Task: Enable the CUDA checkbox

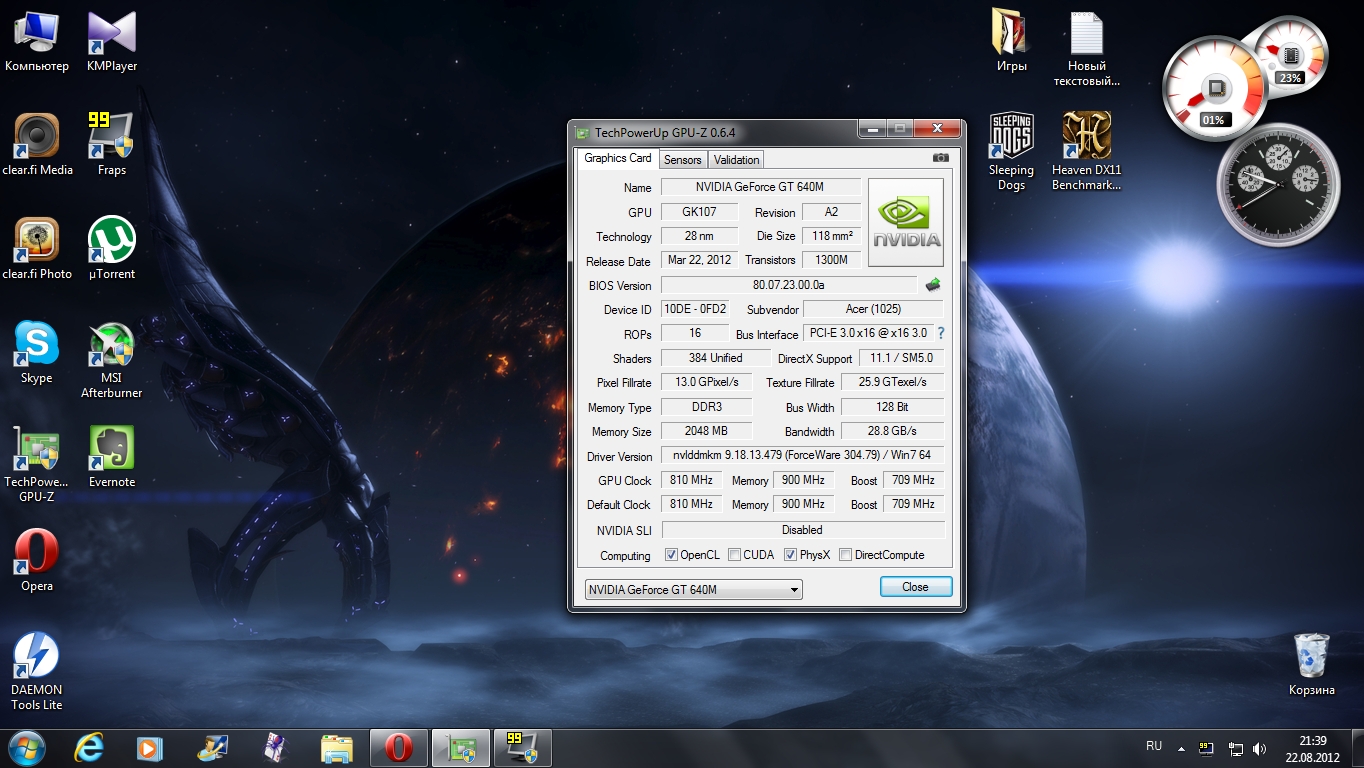Action: (734, 555)
